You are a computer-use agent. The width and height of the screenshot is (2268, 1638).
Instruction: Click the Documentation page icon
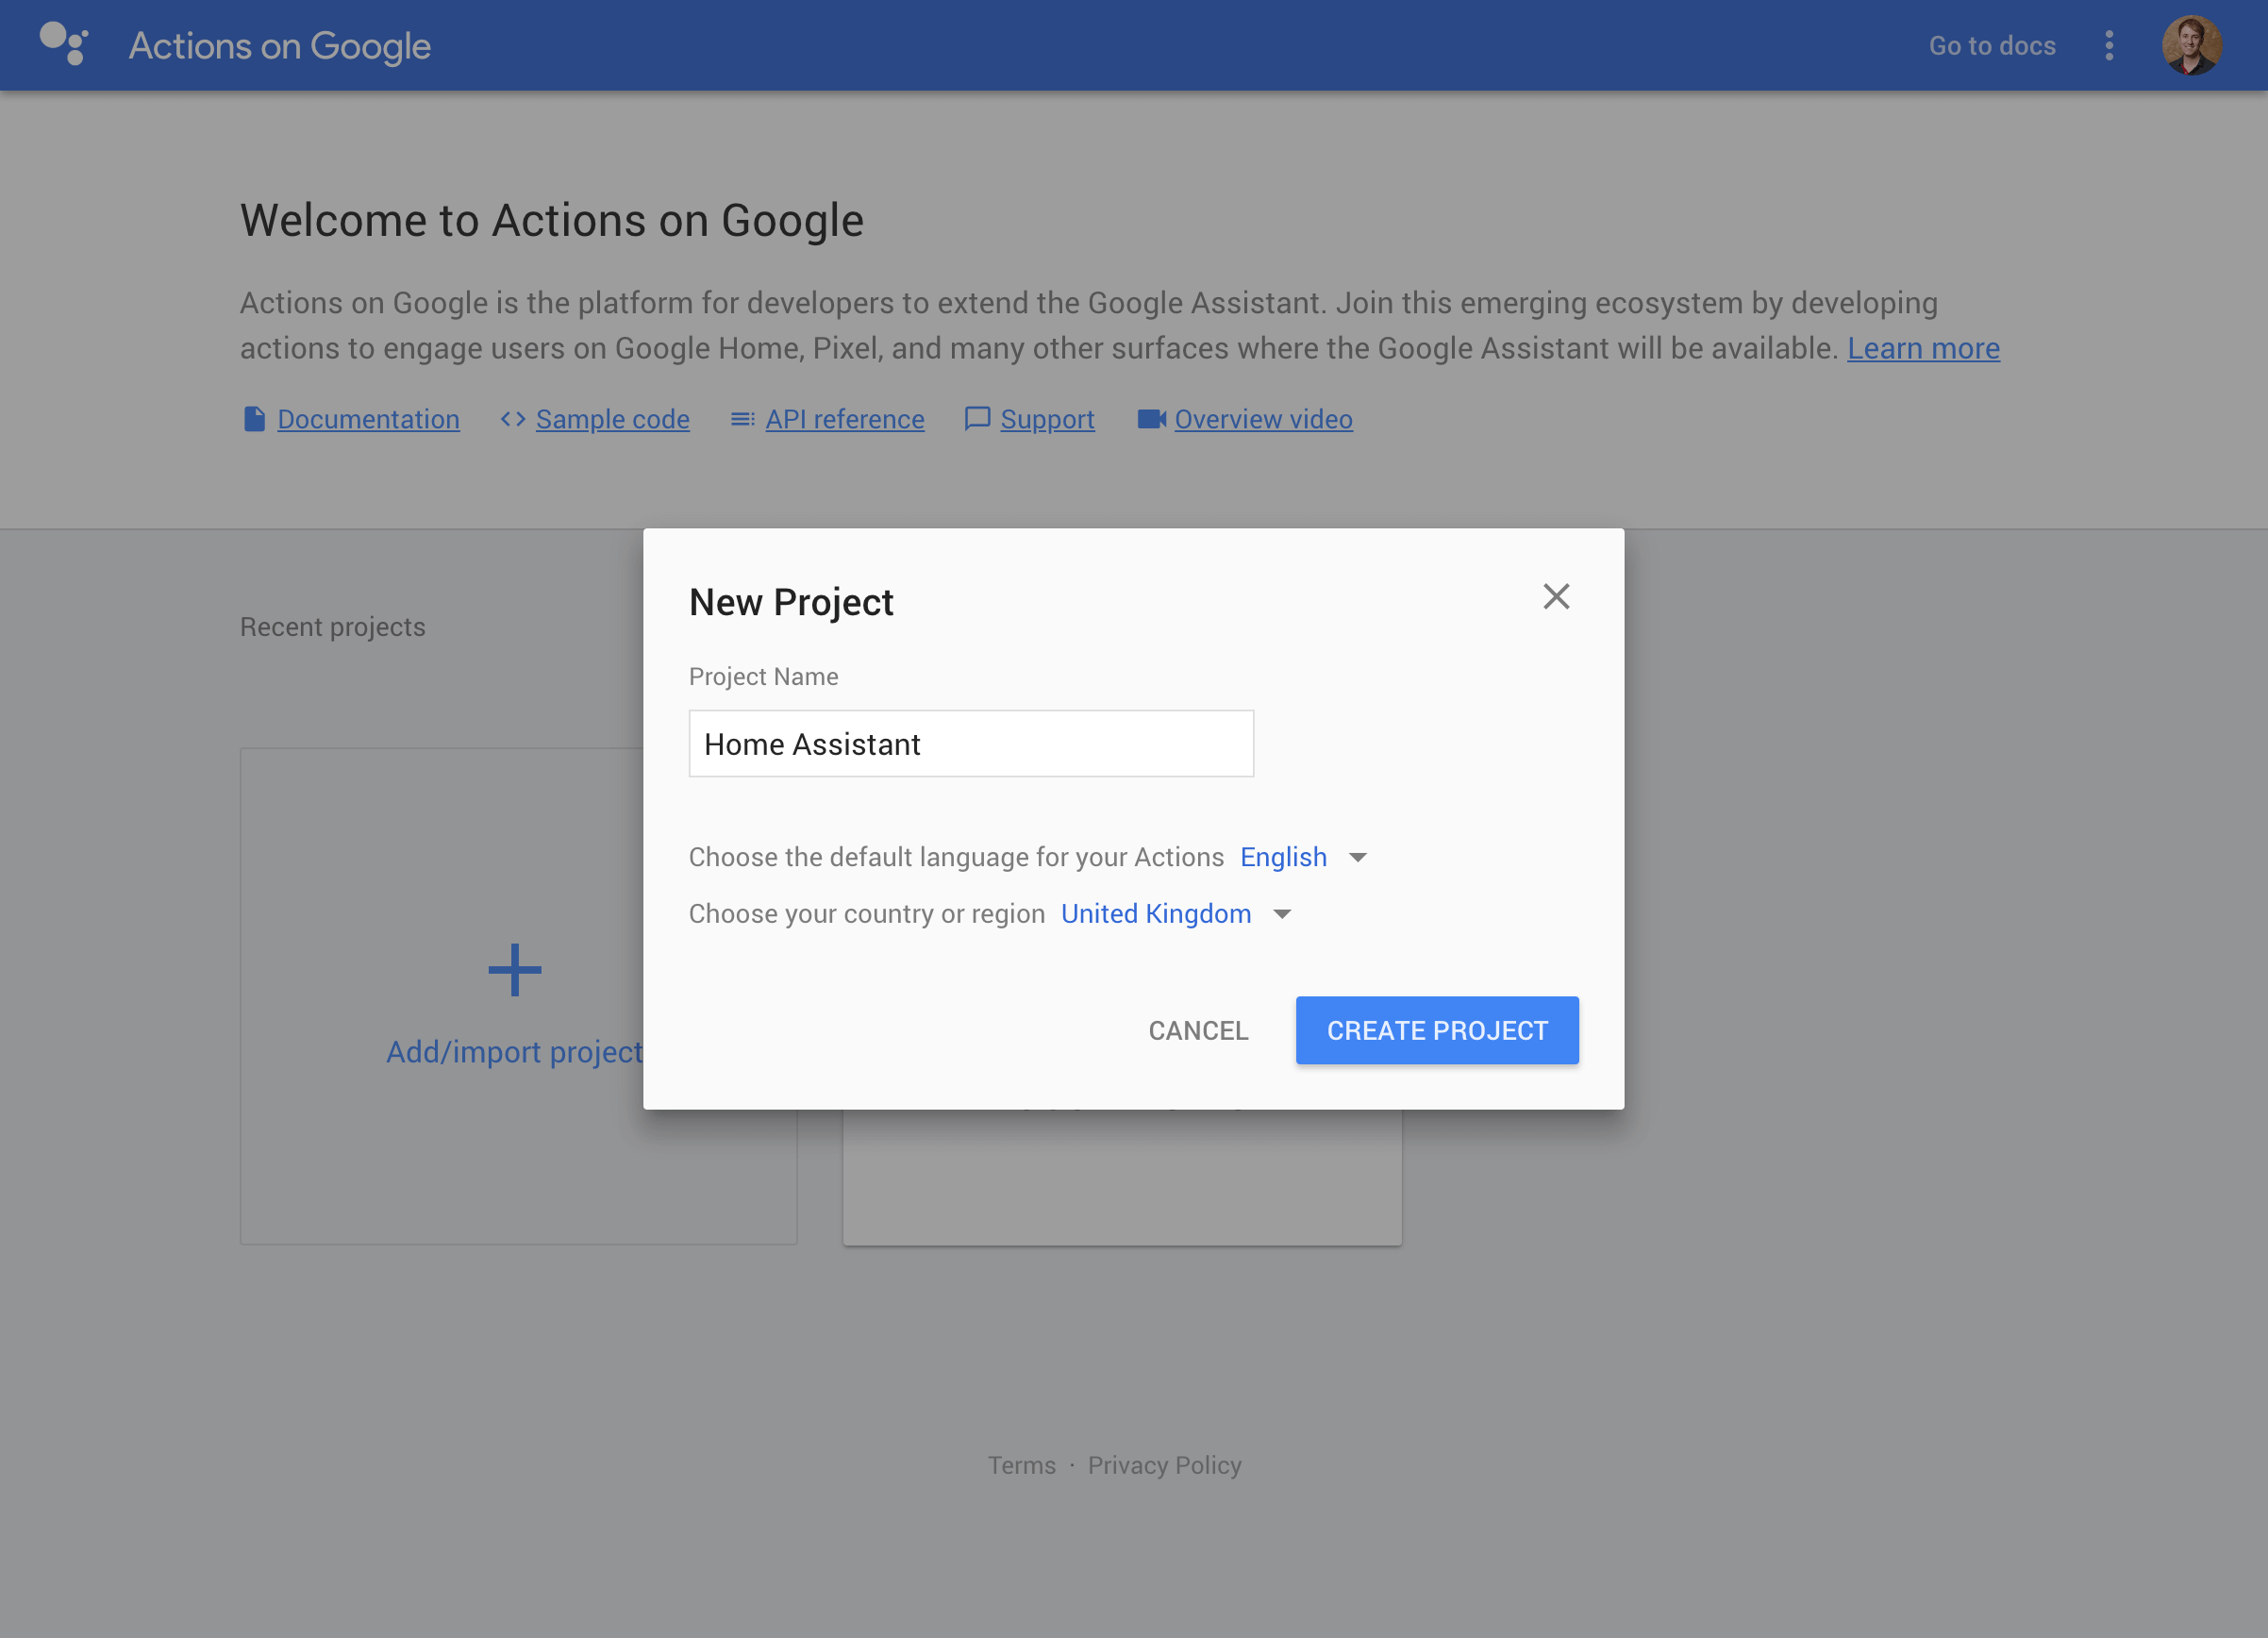click(254, 419)
